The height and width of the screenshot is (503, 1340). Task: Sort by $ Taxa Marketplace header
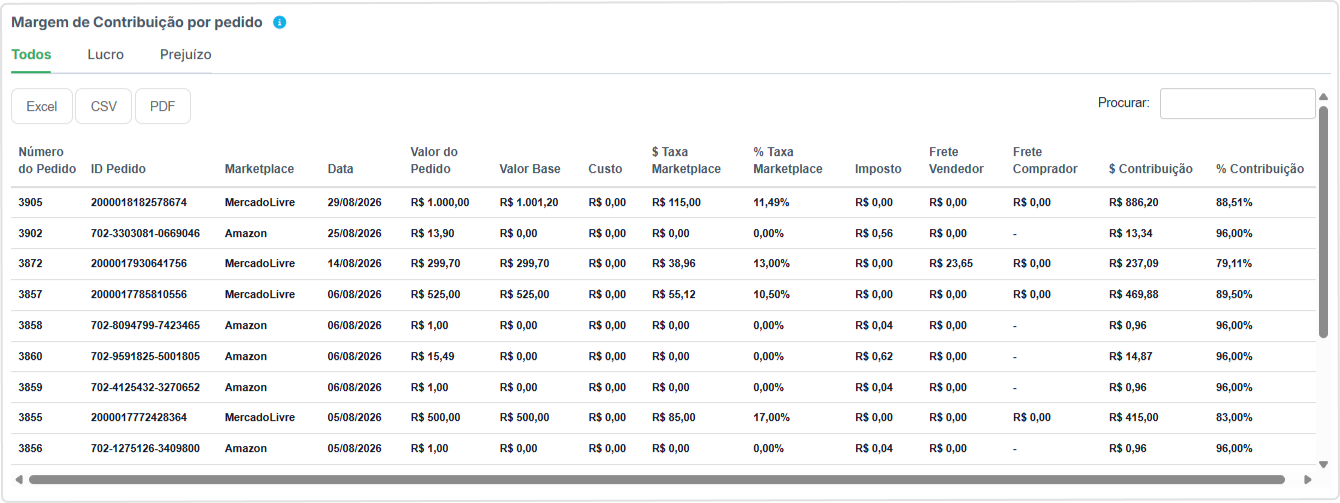tap(686, 161)
